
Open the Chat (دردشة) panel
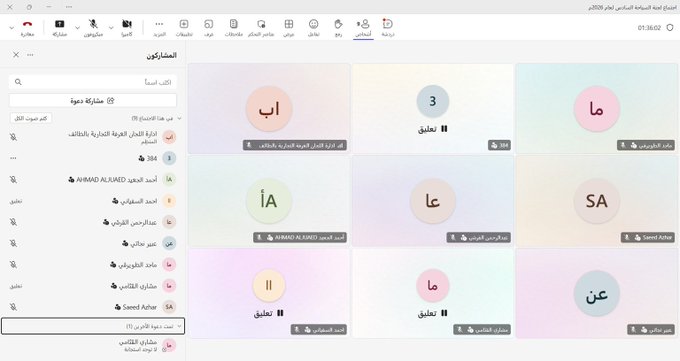(388, 27)
